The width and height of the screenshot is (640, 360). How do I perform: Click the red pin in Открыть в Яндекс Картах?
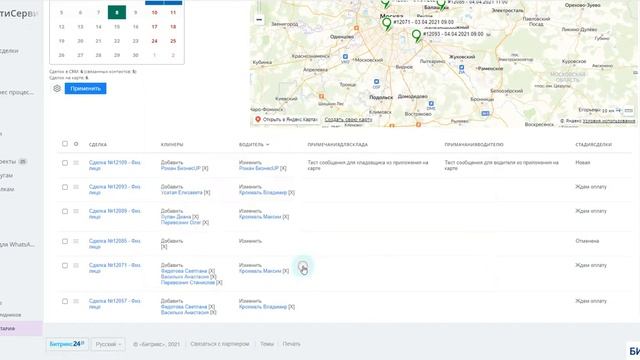258,119
